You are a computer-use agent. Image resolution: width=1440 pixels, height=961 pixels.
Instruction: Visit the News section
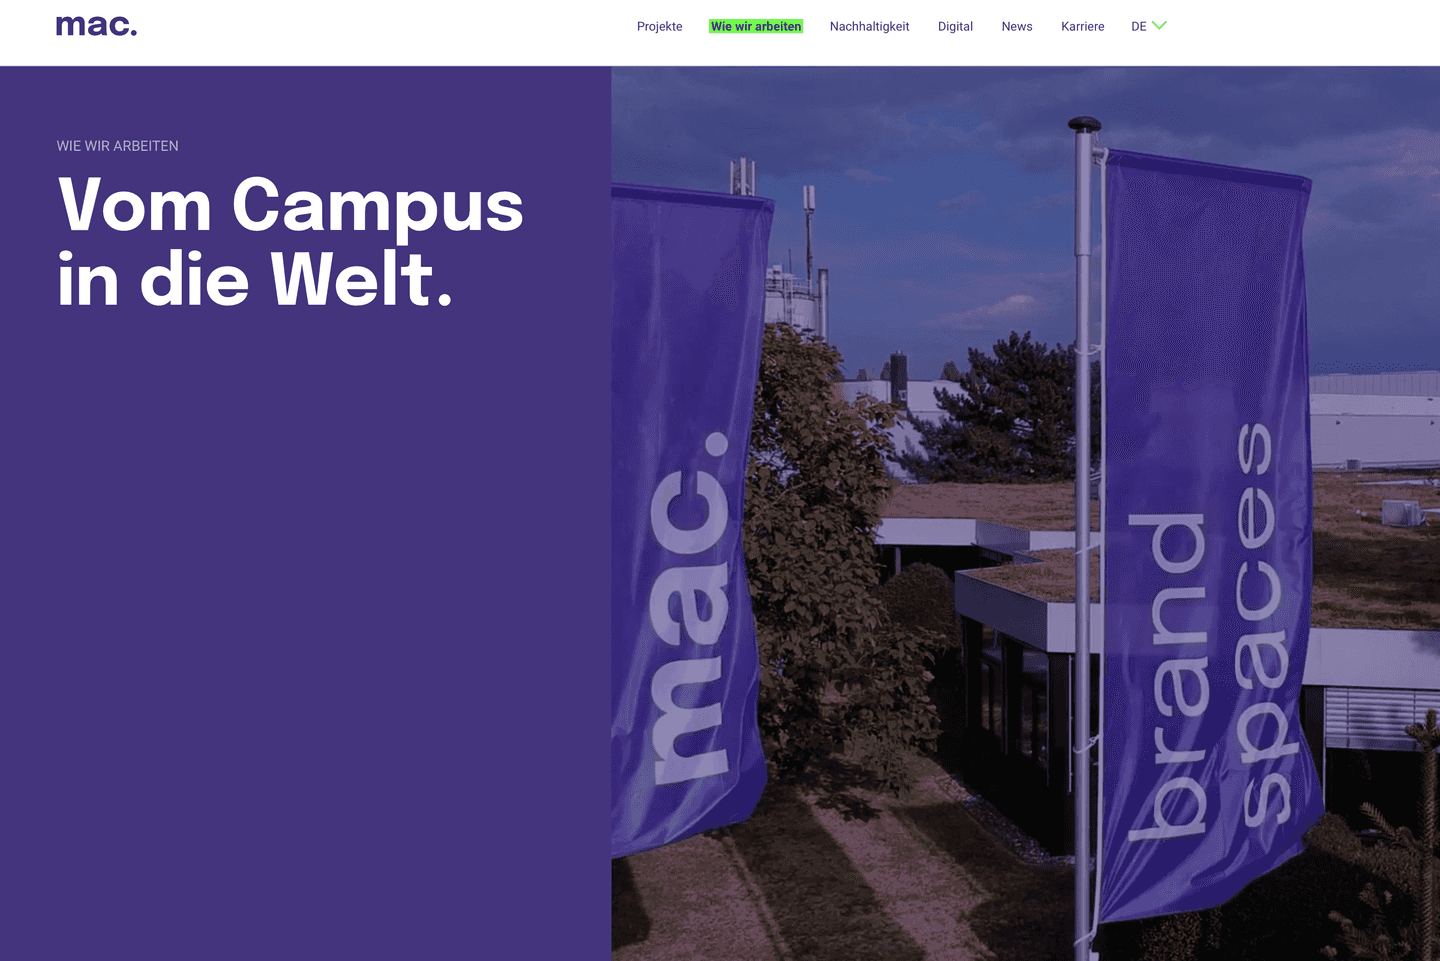pos(1017,27)
